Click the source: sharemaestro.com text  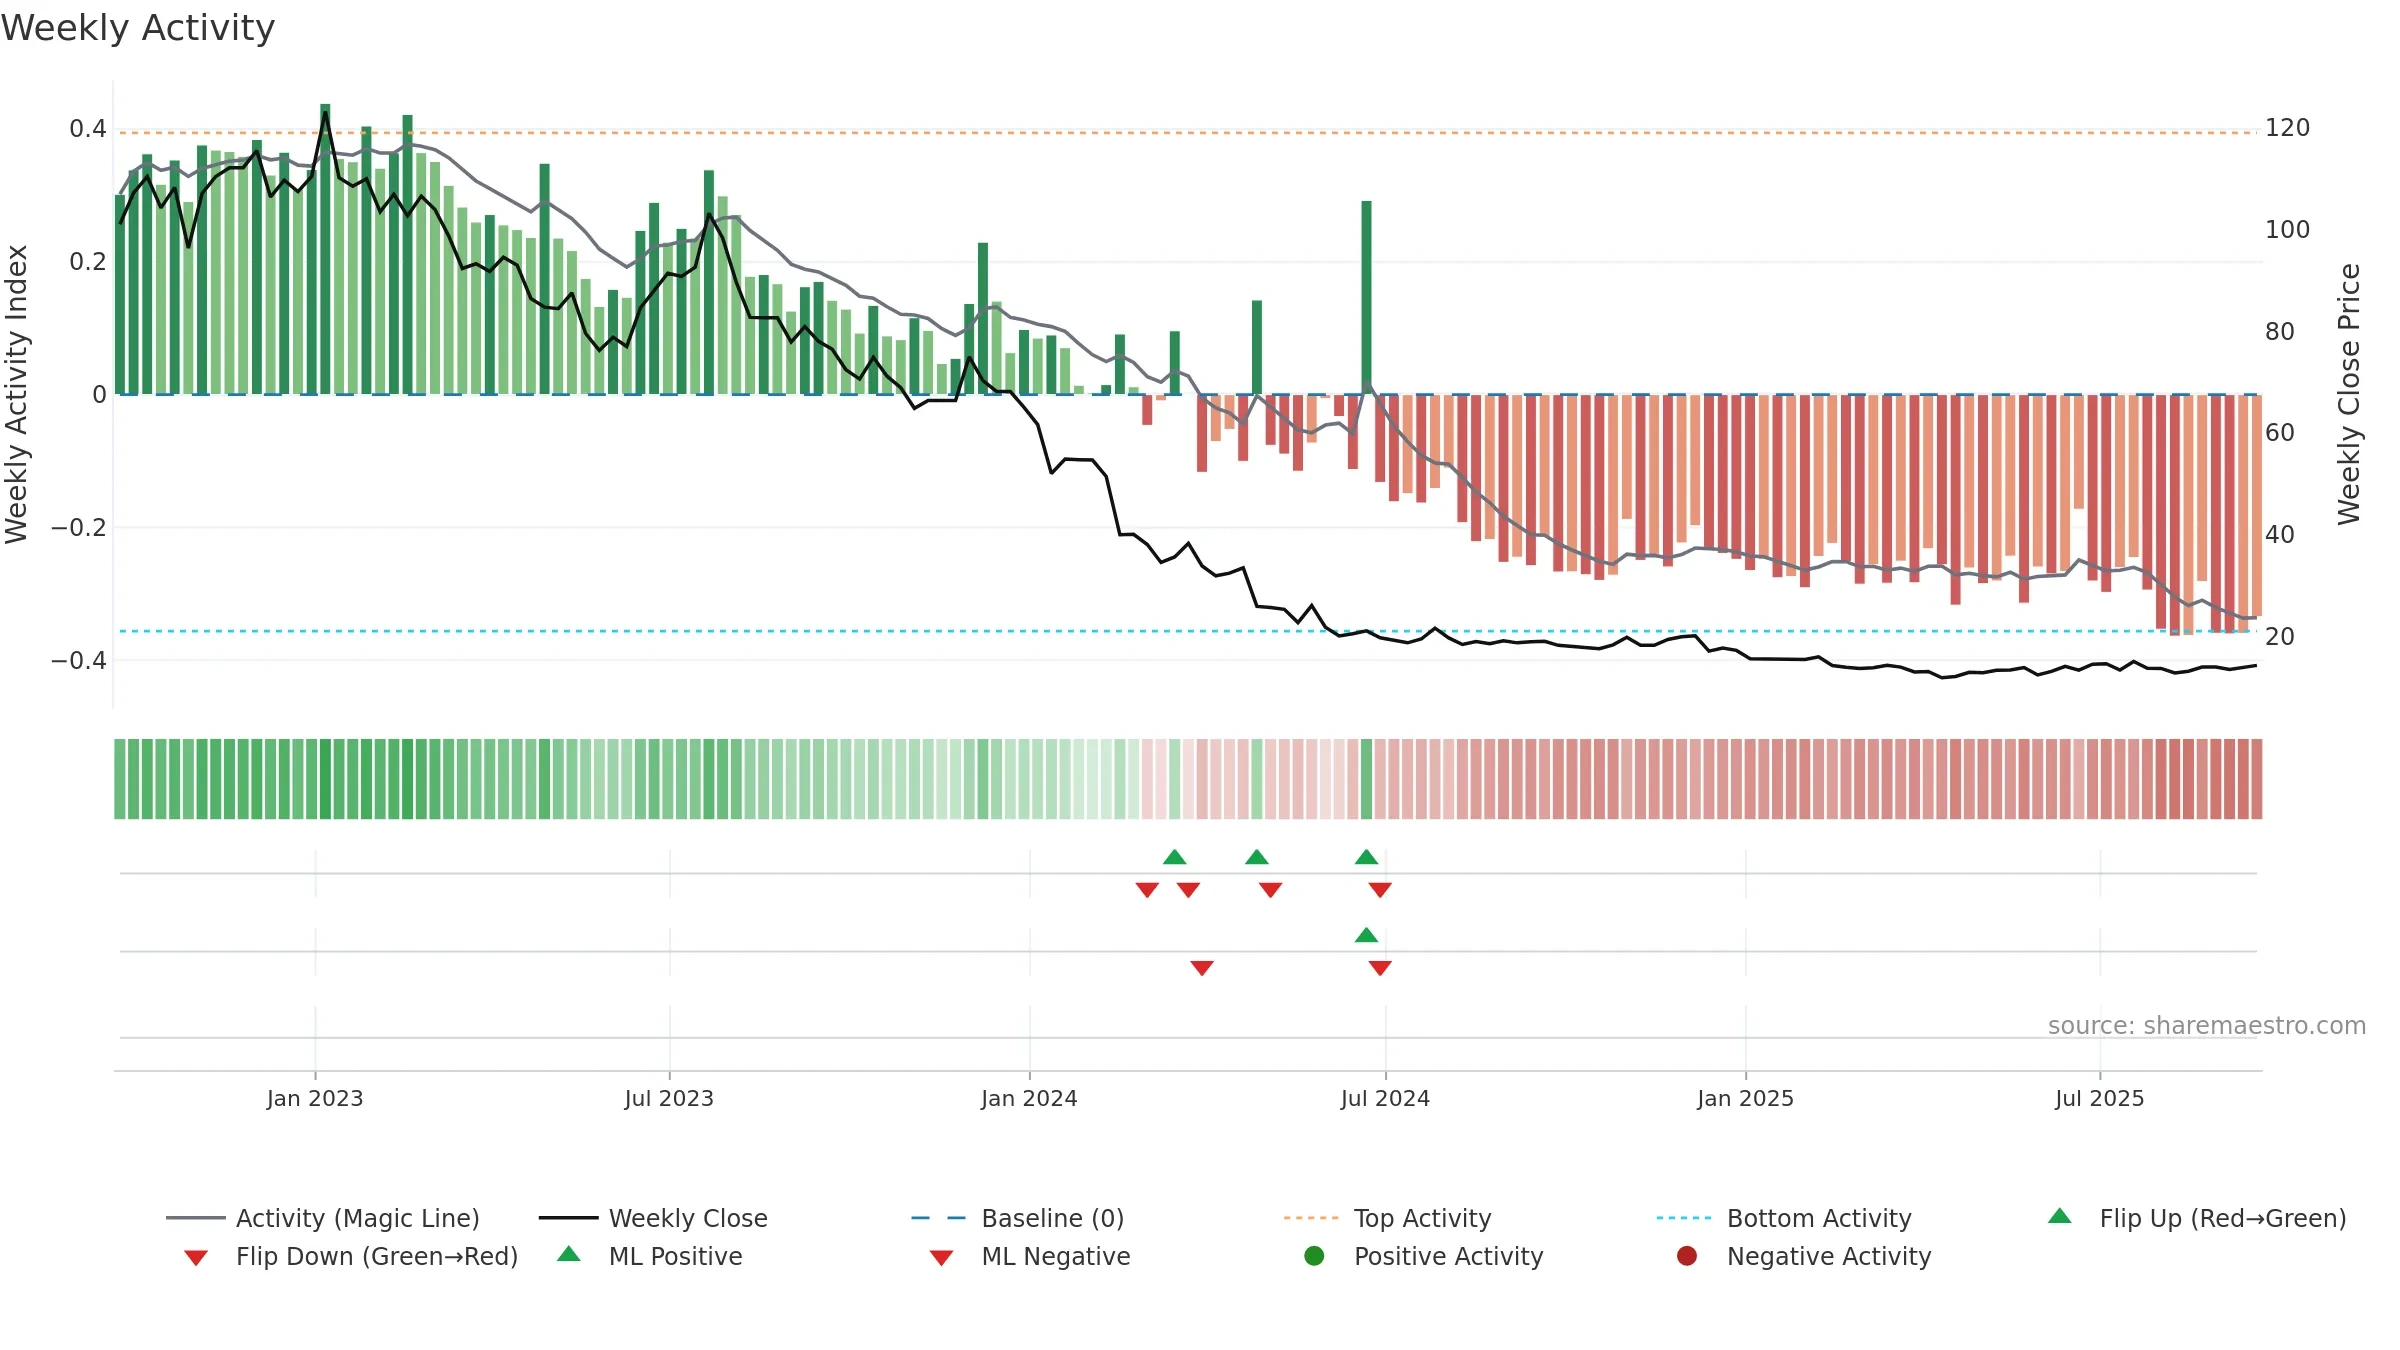coord(2207,1025)
